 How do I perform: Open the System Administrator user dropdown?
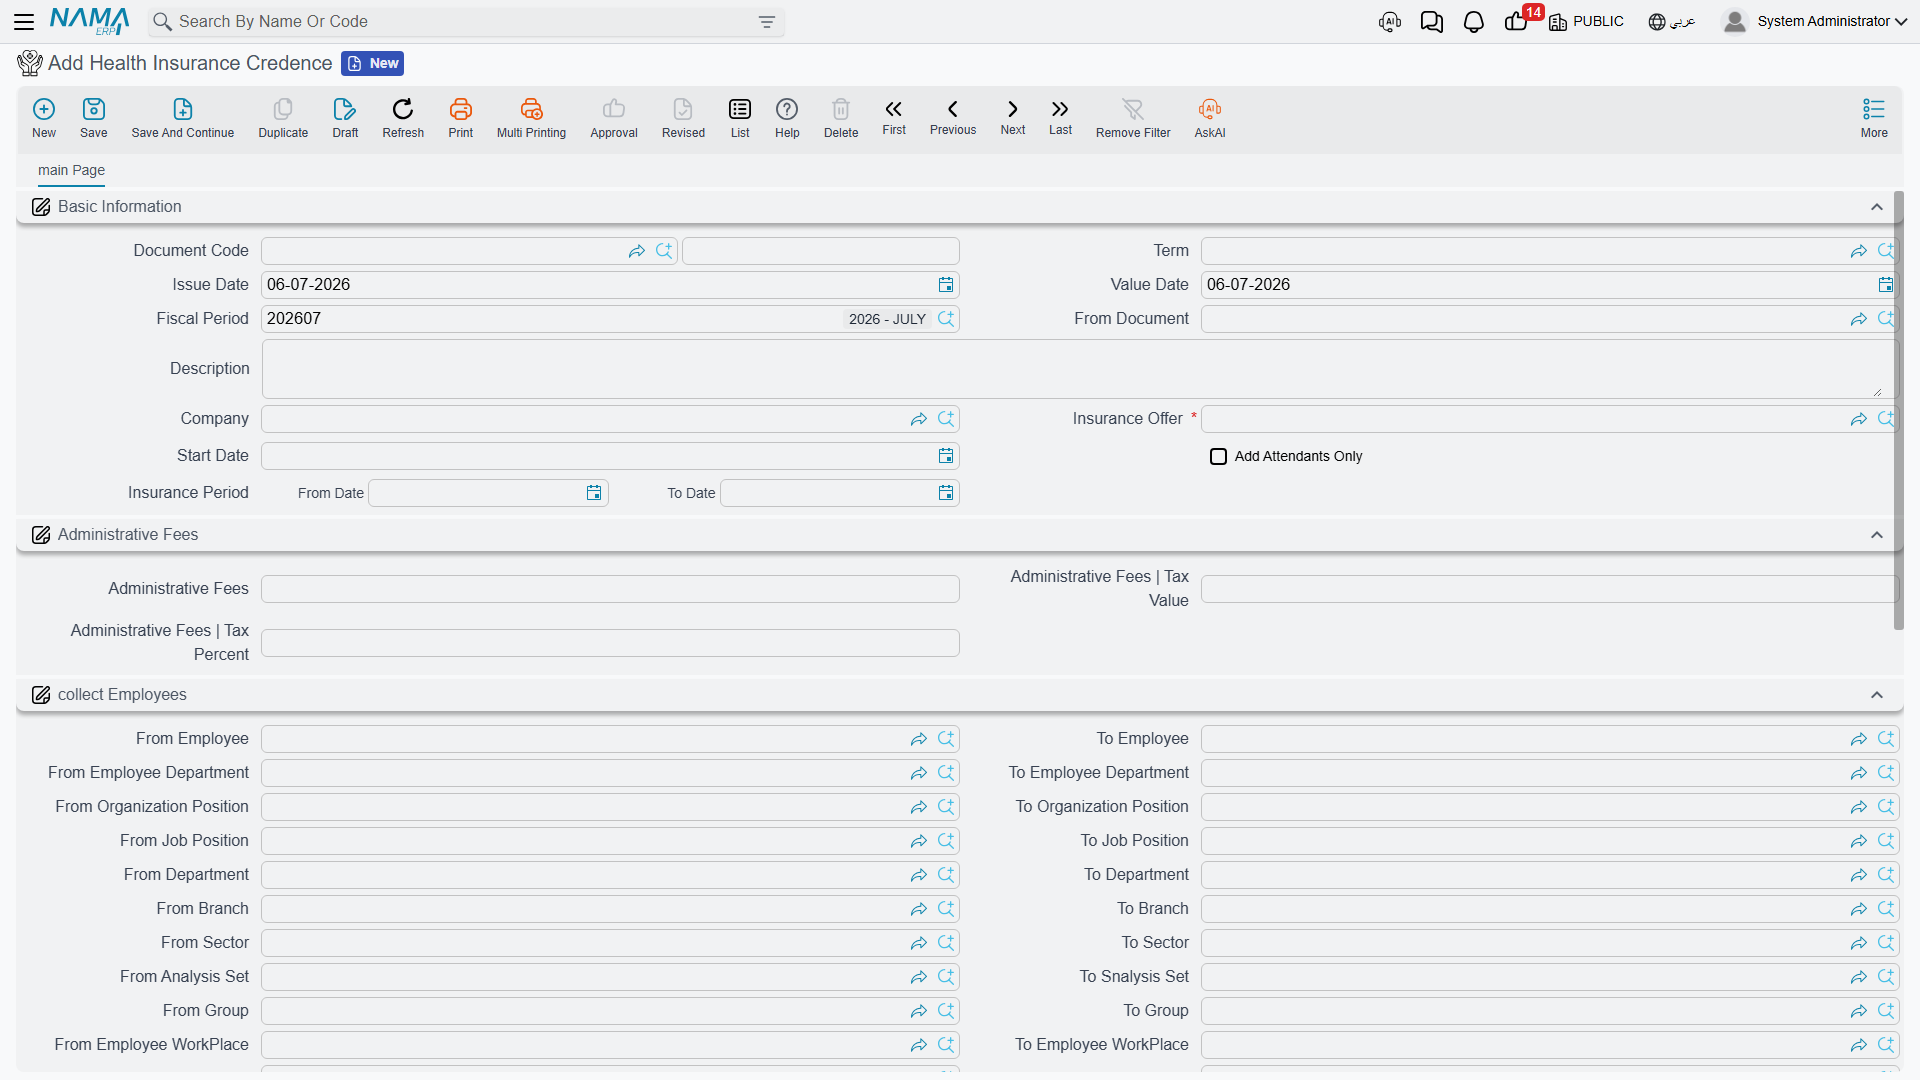tap(1815, 22)
